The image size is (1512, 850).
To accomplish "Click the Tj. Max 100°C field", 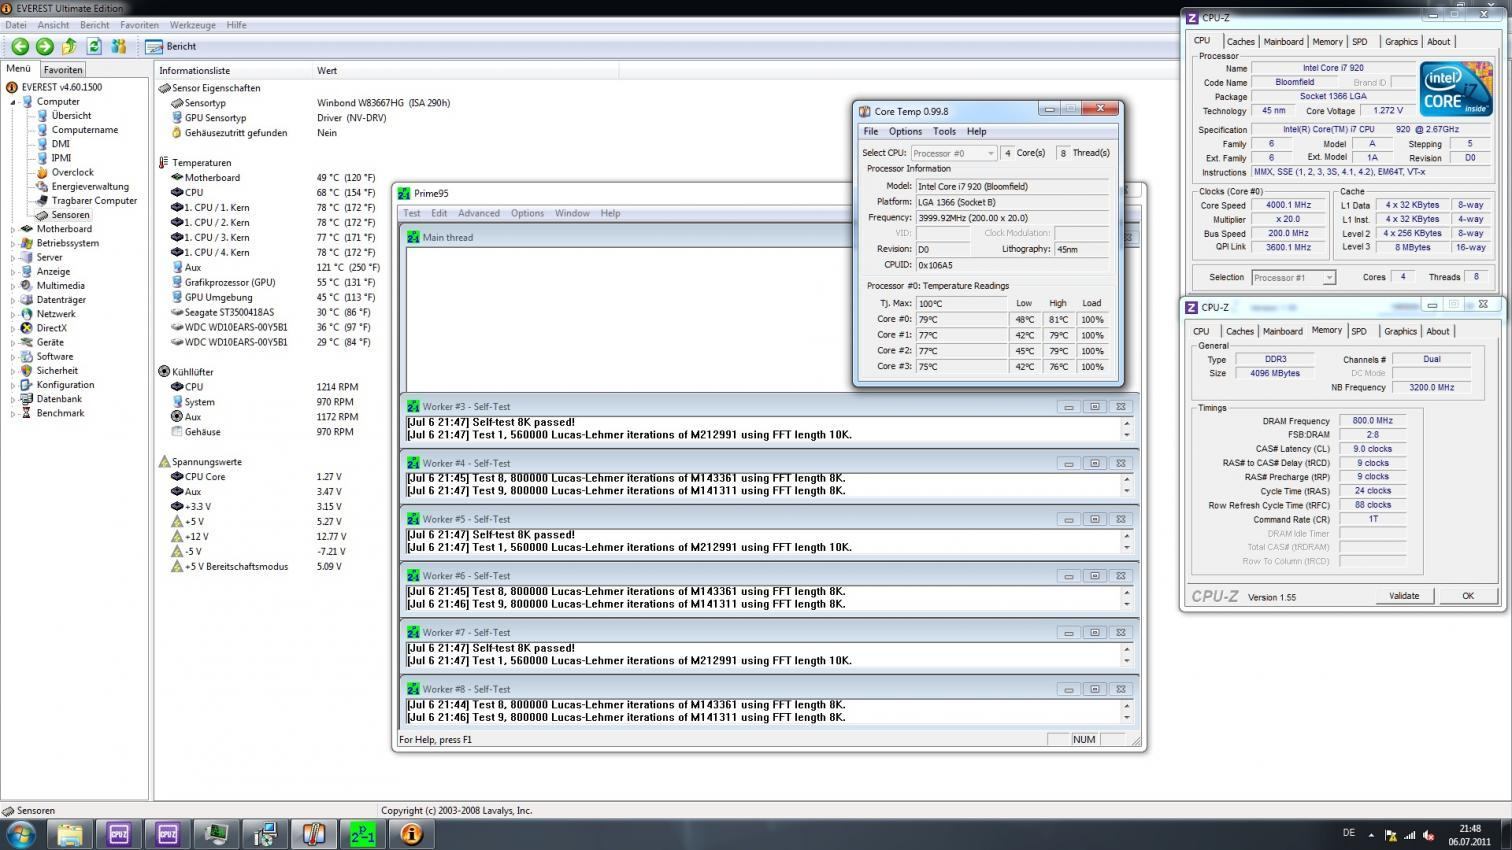I will pos(961,303).
